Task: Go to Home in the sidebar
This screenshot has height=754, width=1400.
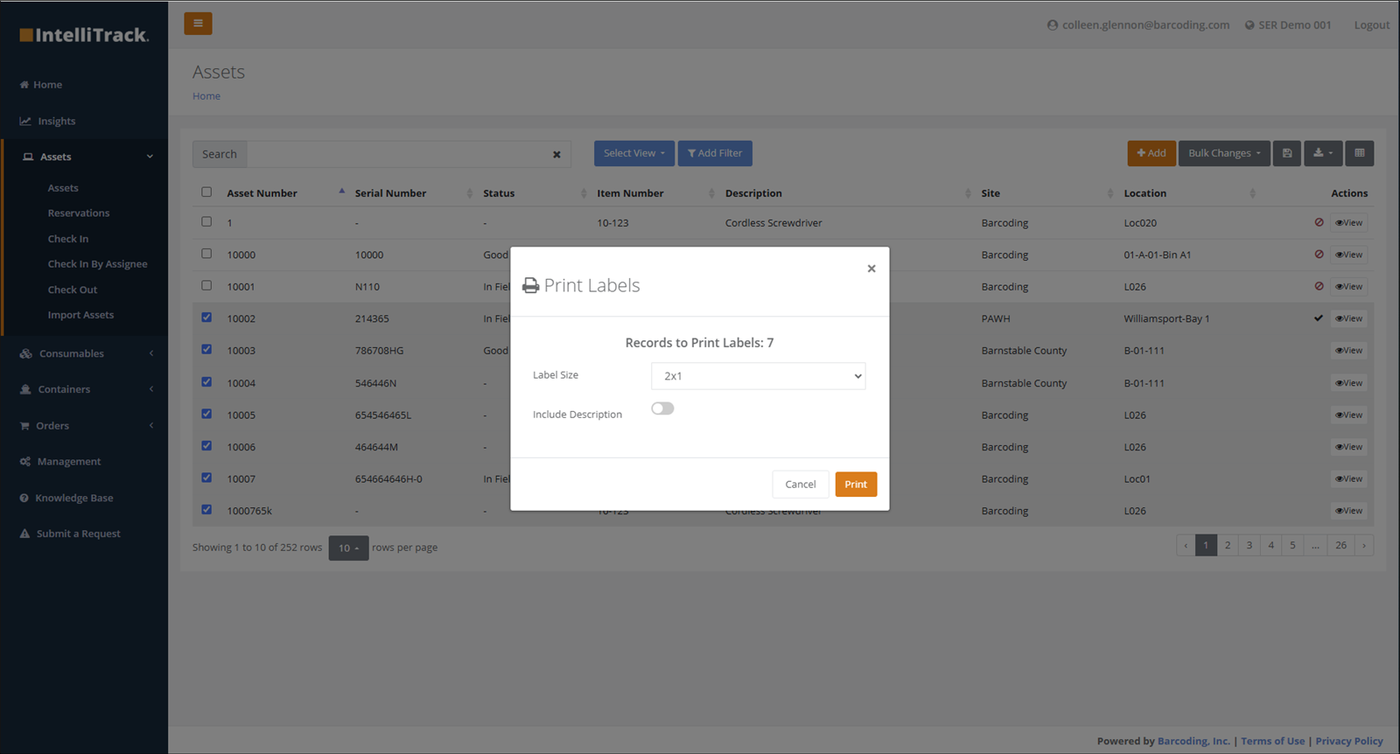Action: [41, 85]
